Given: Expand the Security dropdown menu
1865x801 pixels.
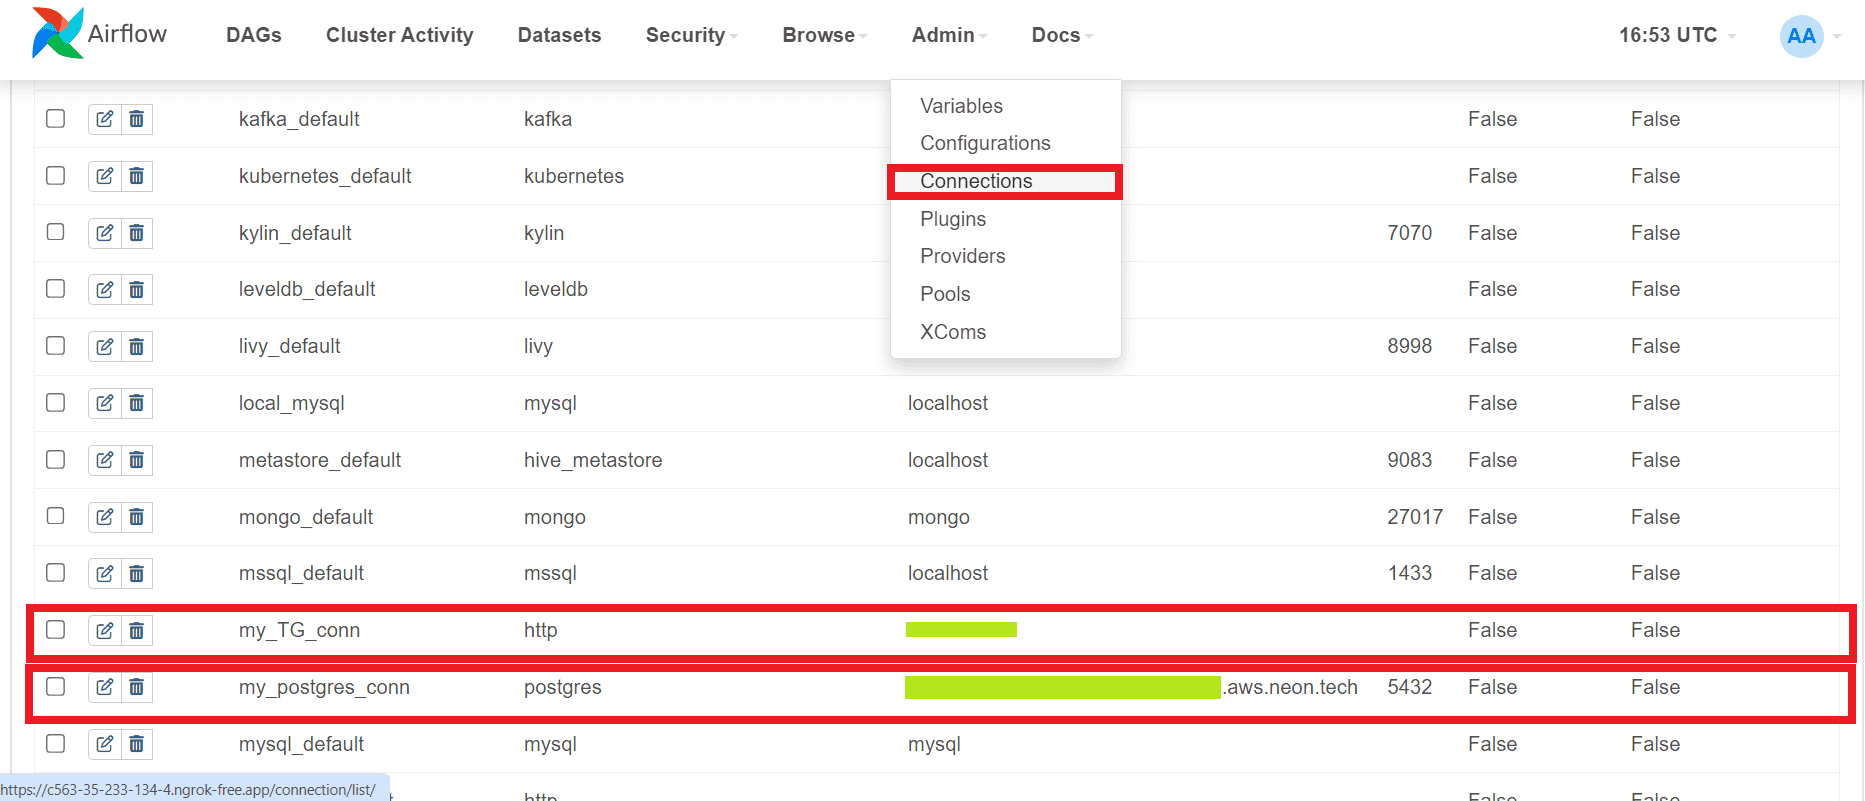Looking at the screenshot, I should tap(692, 35).
